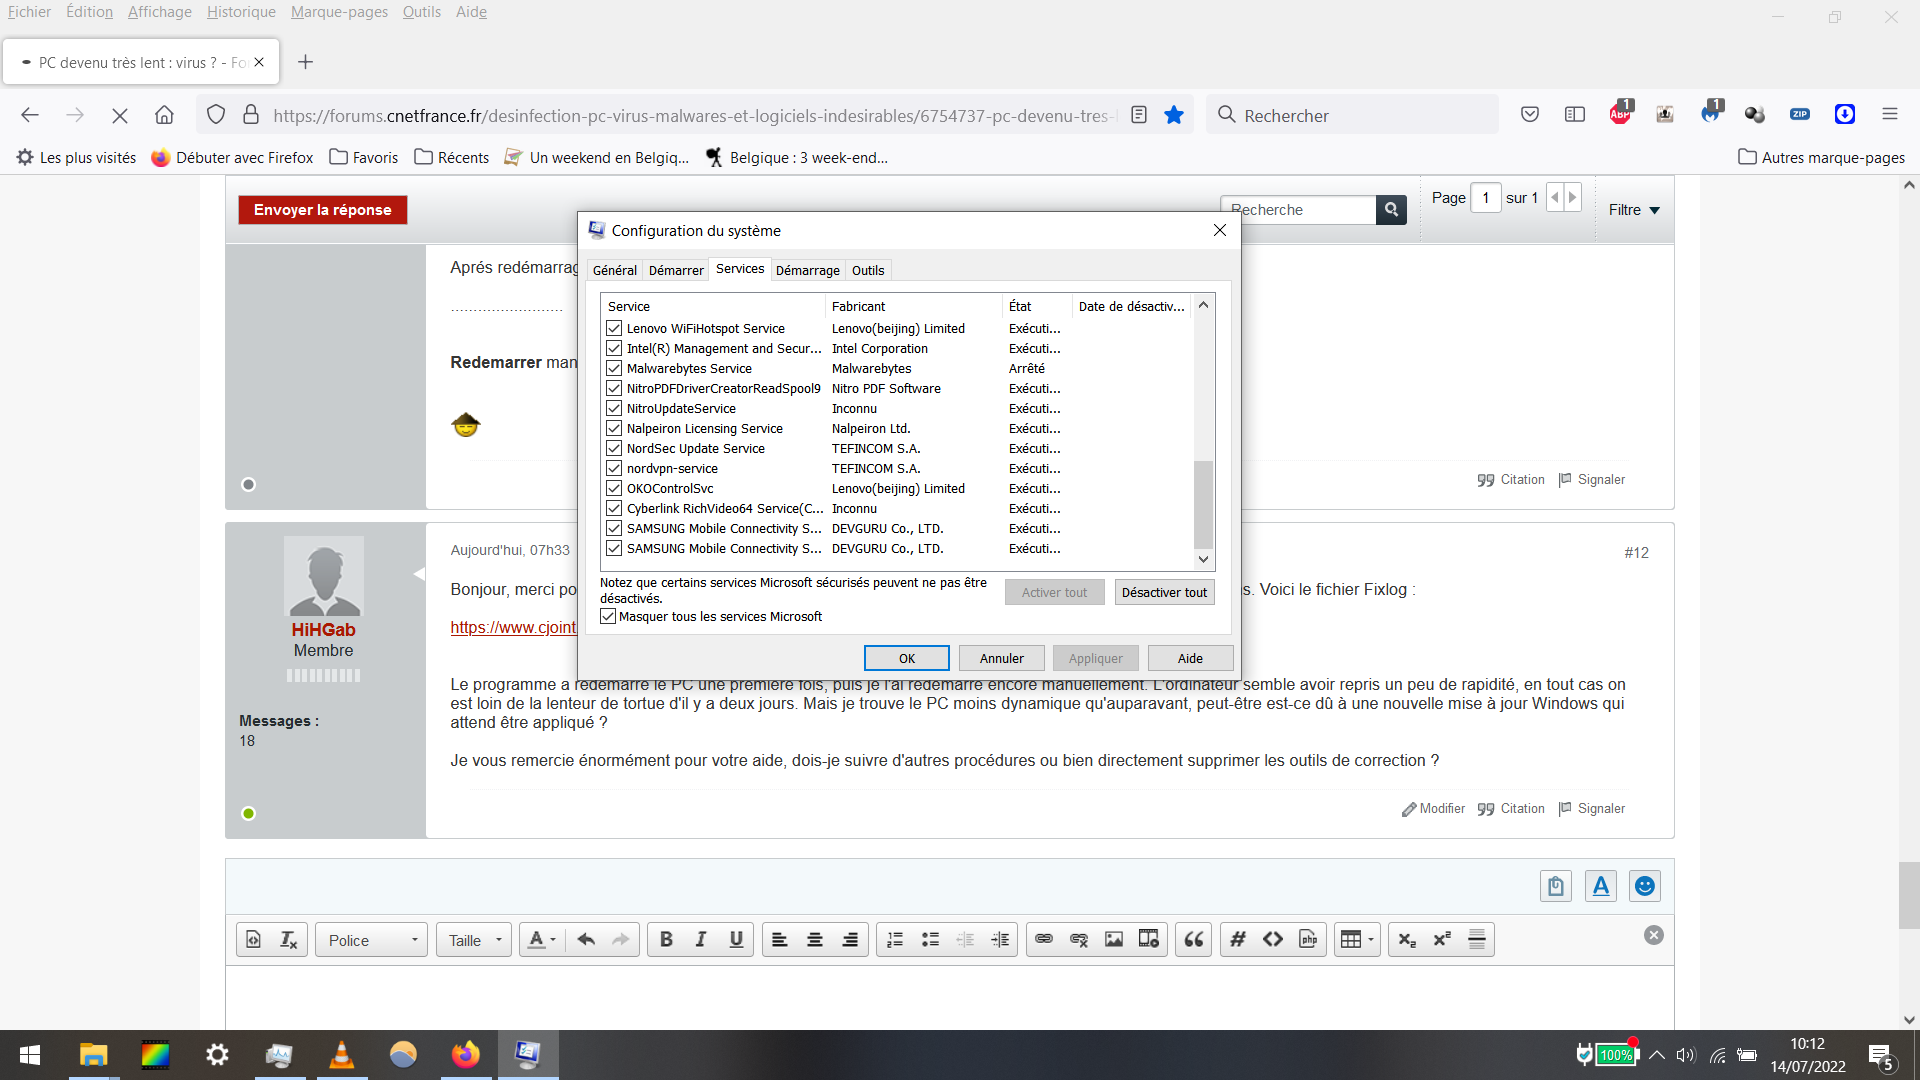Insert a quote block

(x=1194, y=940)
